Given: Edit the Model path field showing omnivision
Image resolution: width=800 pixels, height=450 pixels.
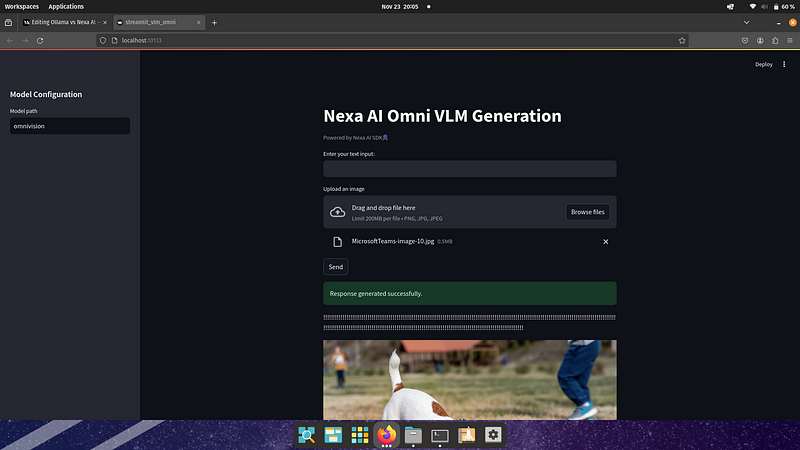Looking at the screenshot, I should coord(70,126).
